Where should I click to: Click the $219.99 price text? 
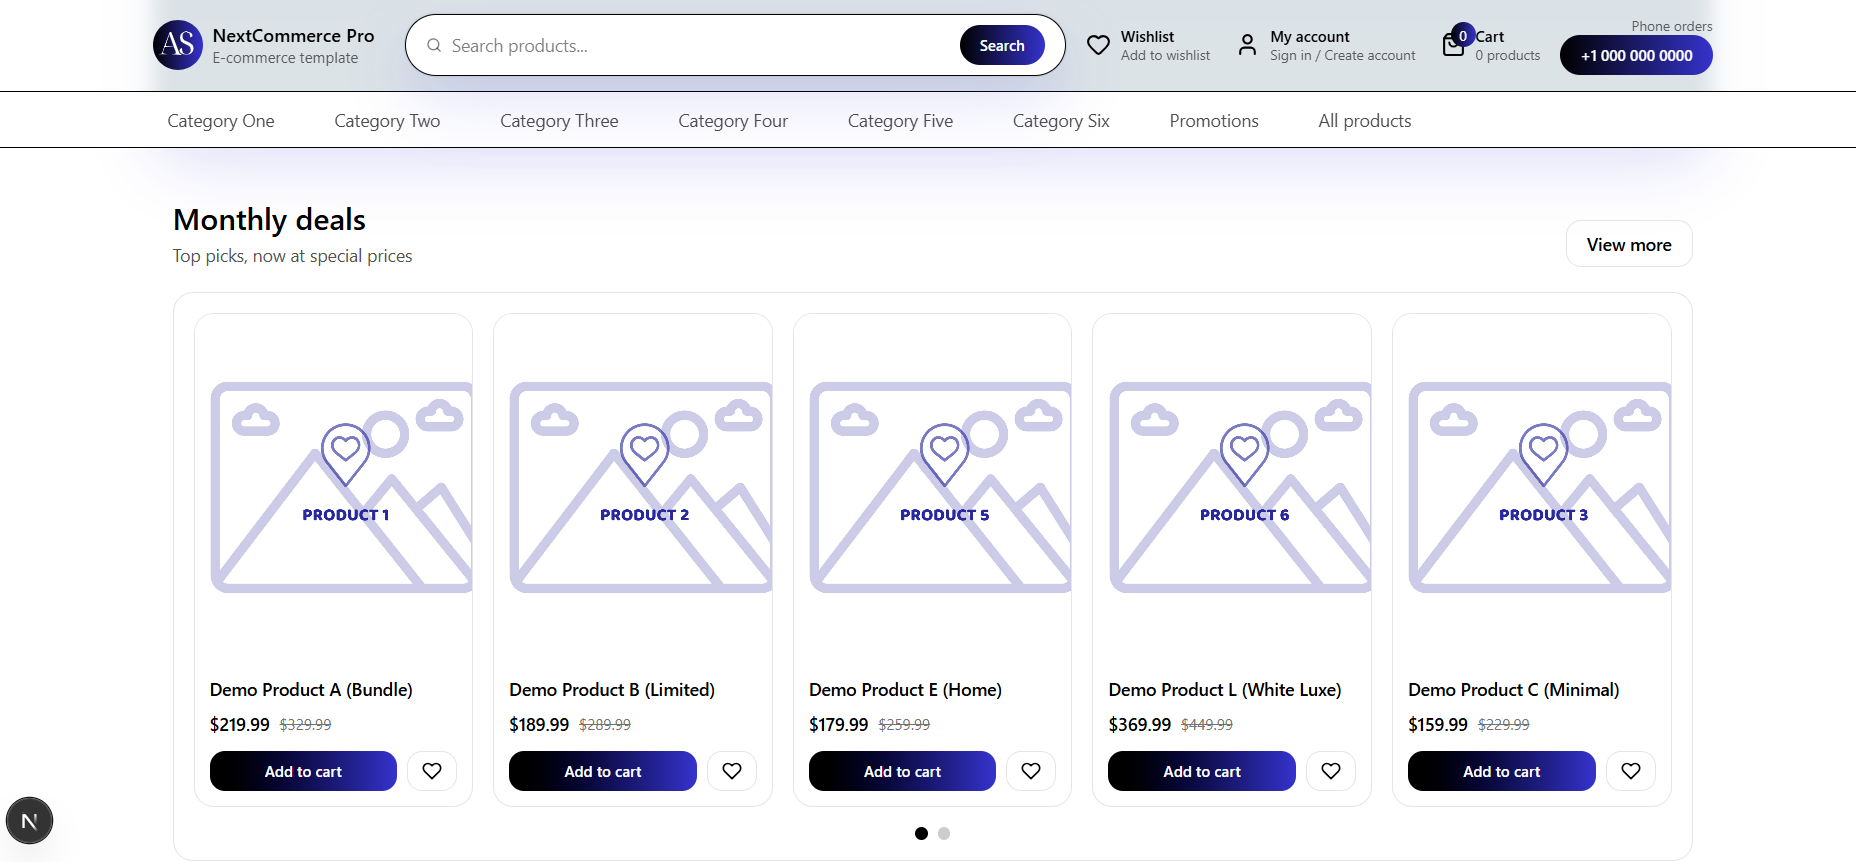click(240, 724)
